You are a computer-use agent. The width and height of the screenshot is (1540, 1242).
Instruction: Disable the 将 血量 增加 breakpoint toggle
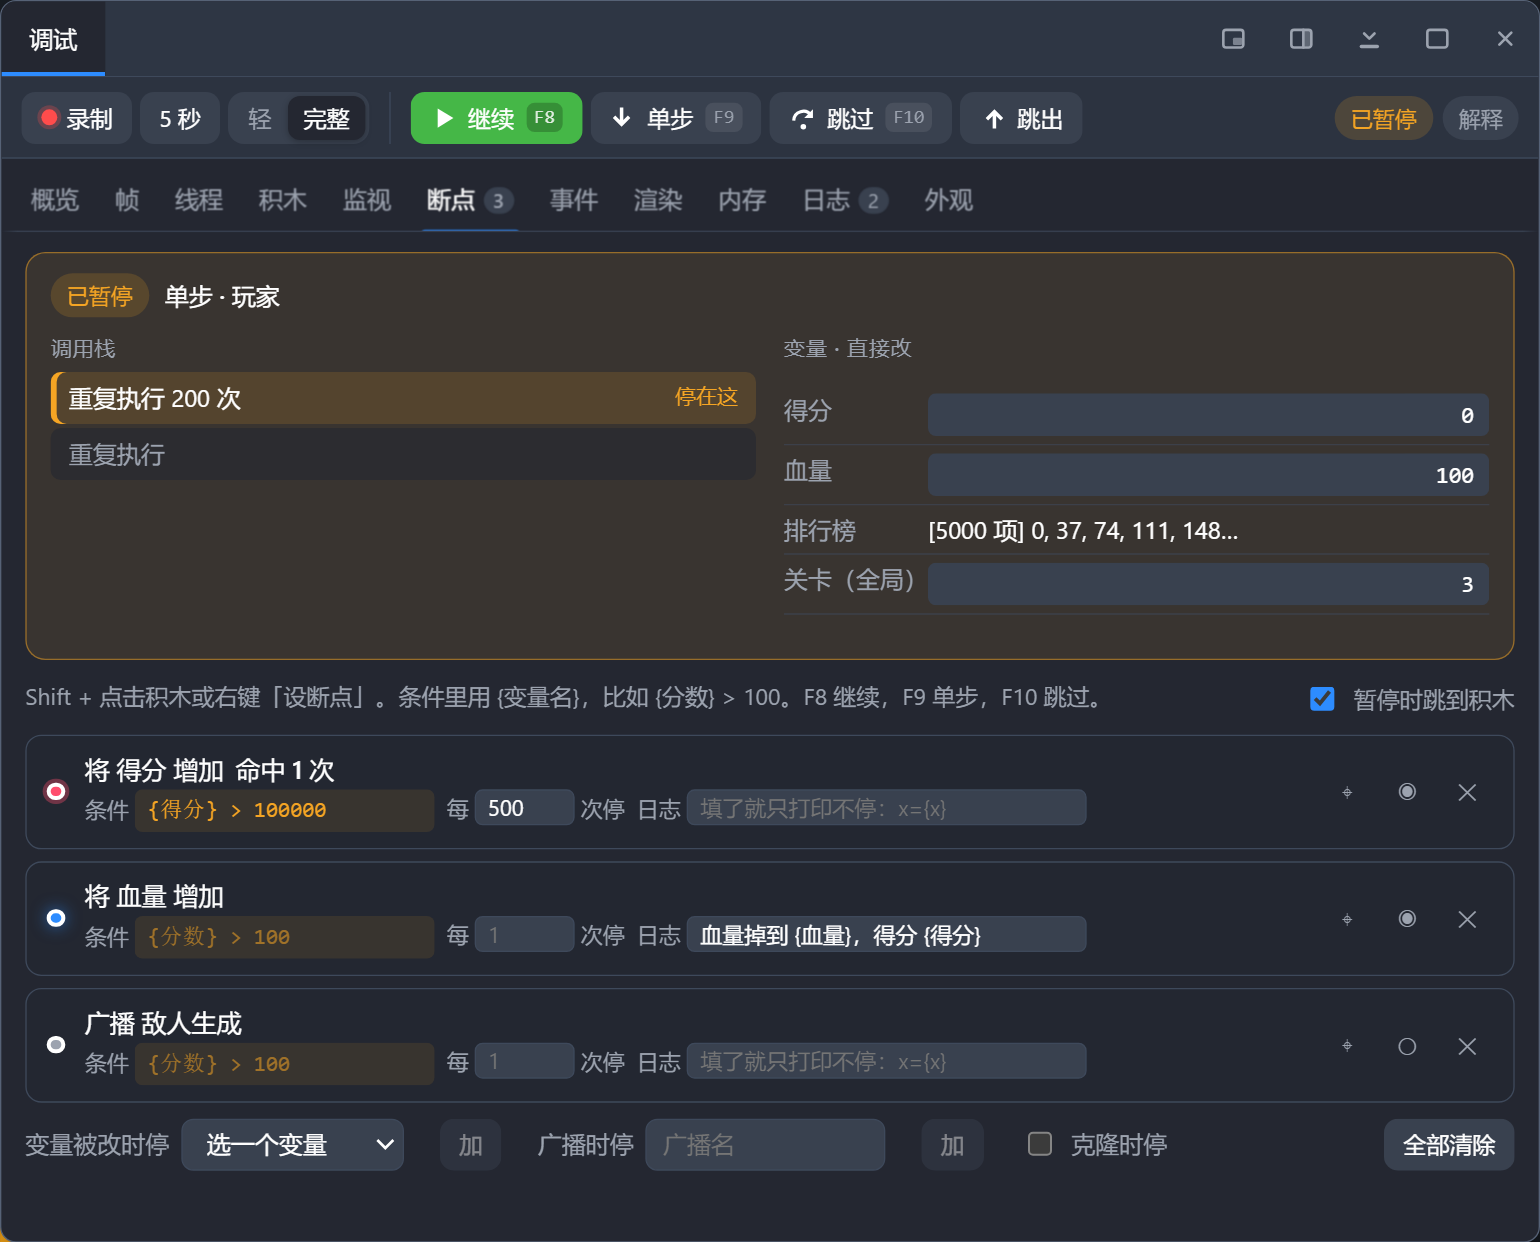pos(1407,920)
